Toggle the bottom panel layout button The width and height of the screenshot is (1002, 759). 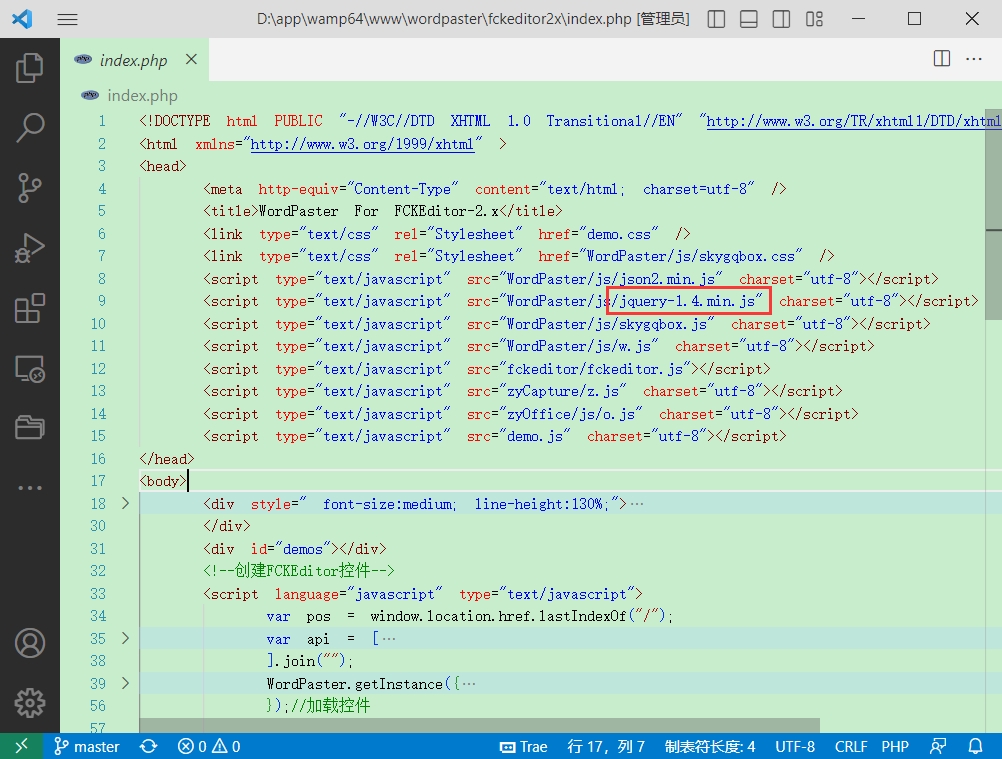pyautogui.click(x=749, y=19)
